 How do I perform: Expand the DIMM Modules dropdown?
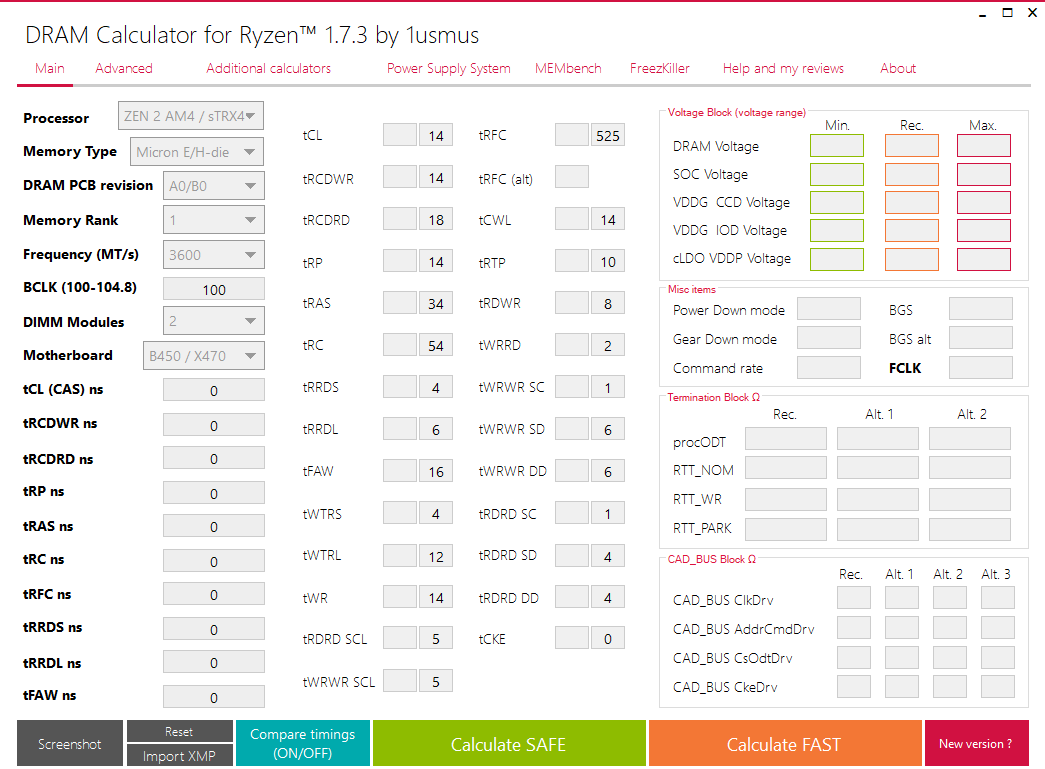point(213,321)
